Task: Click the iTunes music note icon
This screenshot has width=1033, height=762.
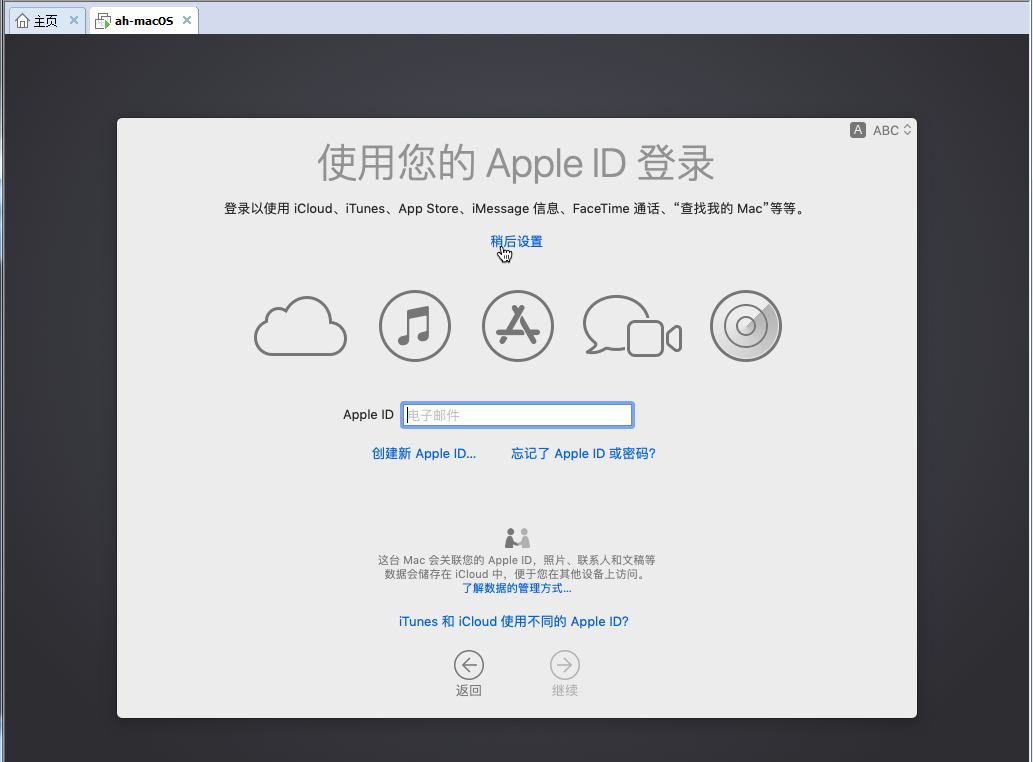Action: (x=415, y=327)
